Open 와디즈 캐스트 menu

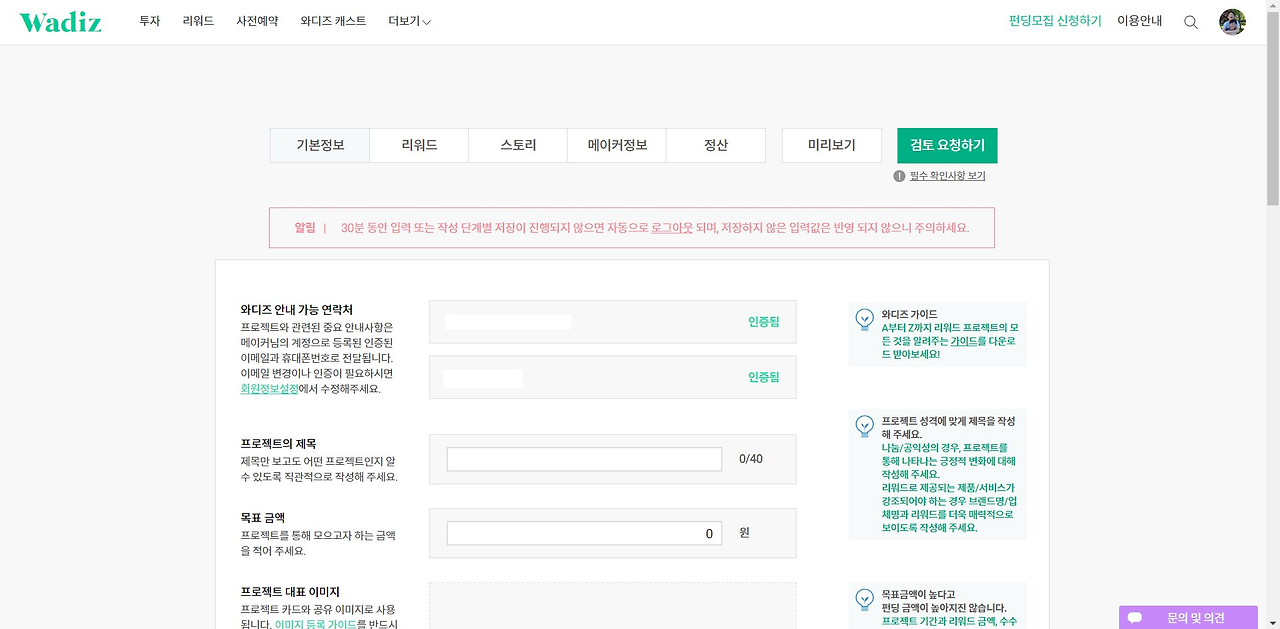[x=333, y=21]
